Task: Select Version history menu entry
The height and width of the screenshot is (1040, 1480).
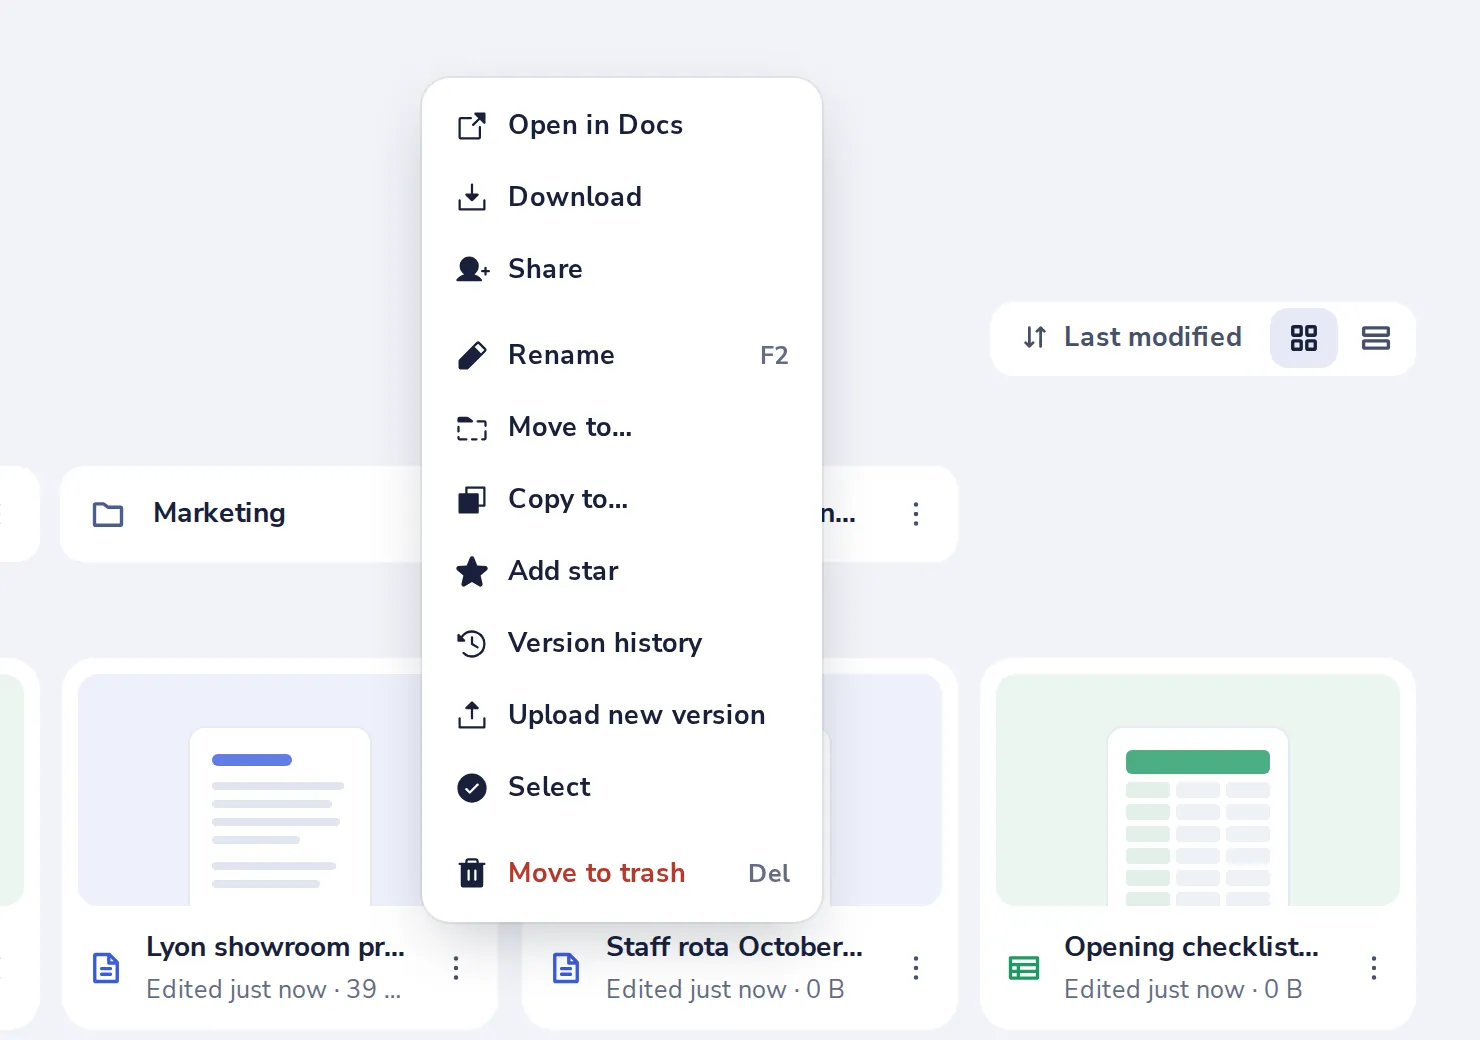Action: pos(622,643)
